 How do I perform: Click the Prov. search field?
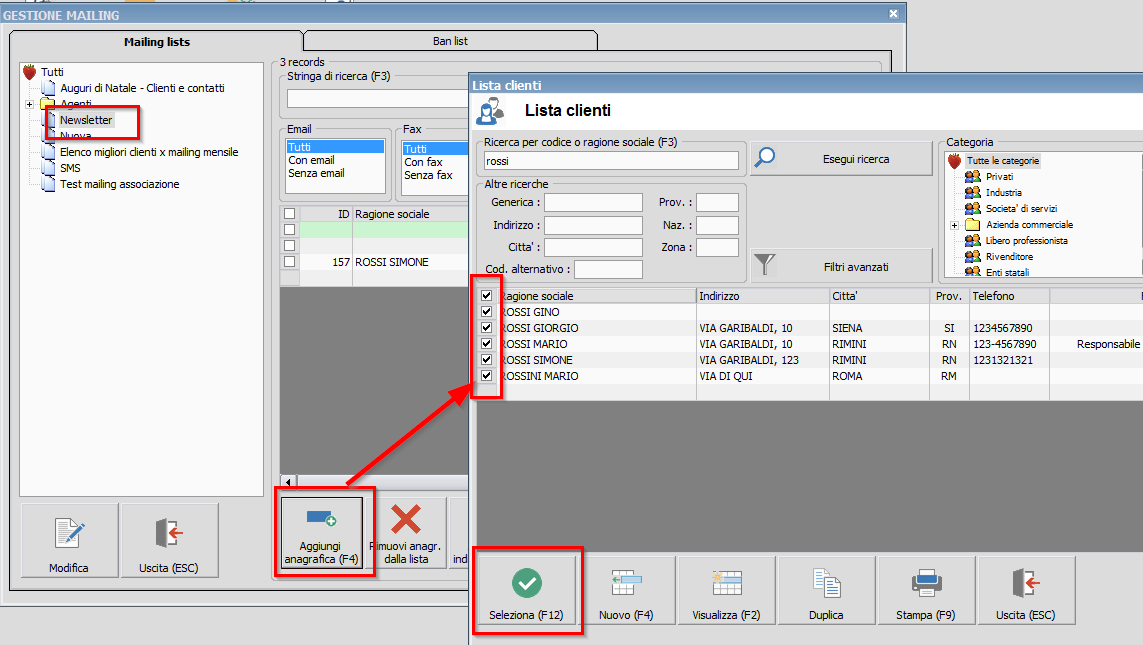(x=717, y=202)
